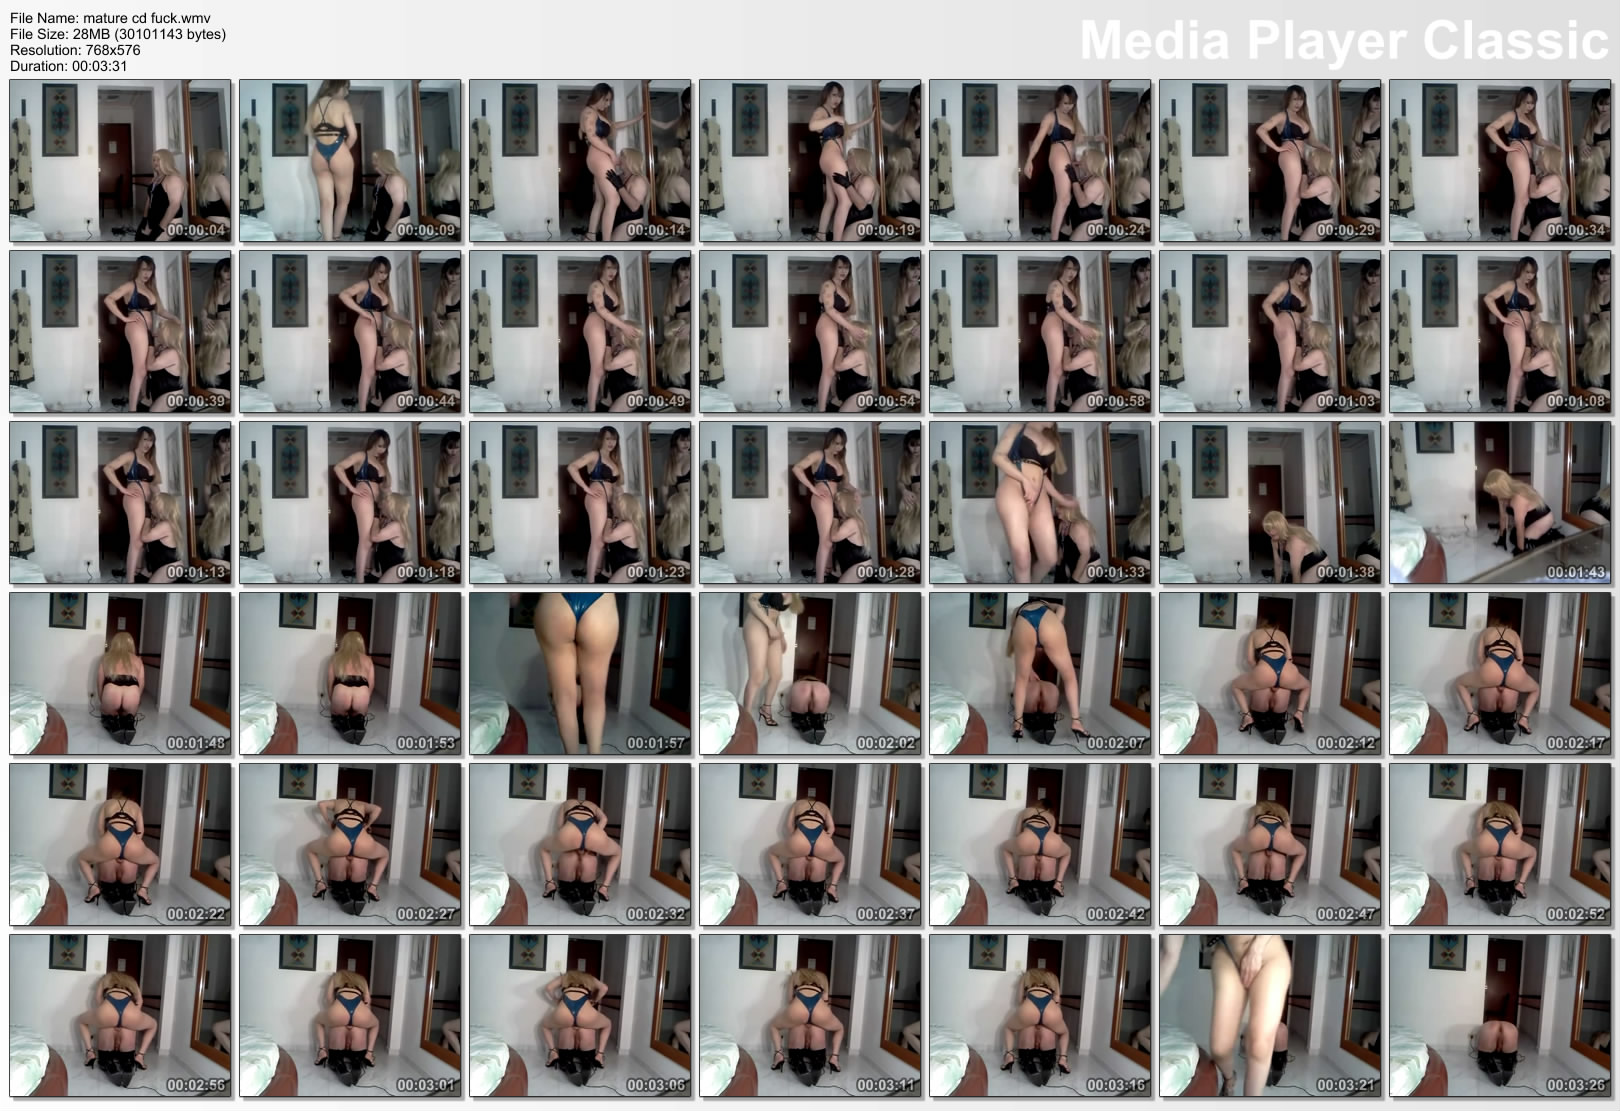Image resolution: width=1620 pixels, height=1111 pixels.
Task: Click the frame with timestamp 00:00:39
Action: tap(120, 332)
